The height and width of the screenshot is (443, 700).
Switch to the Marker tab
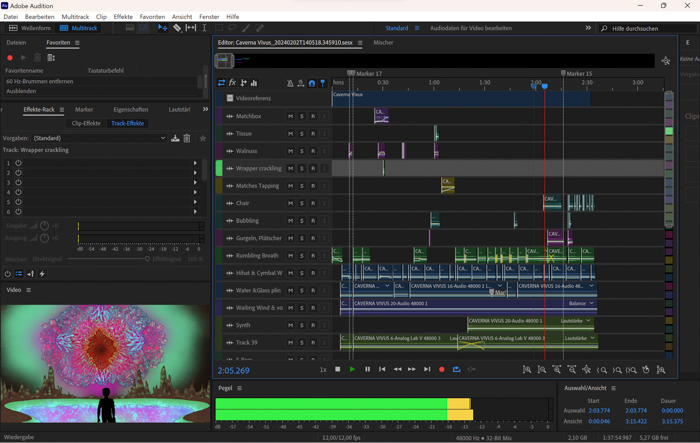click(x=84, y=110)
